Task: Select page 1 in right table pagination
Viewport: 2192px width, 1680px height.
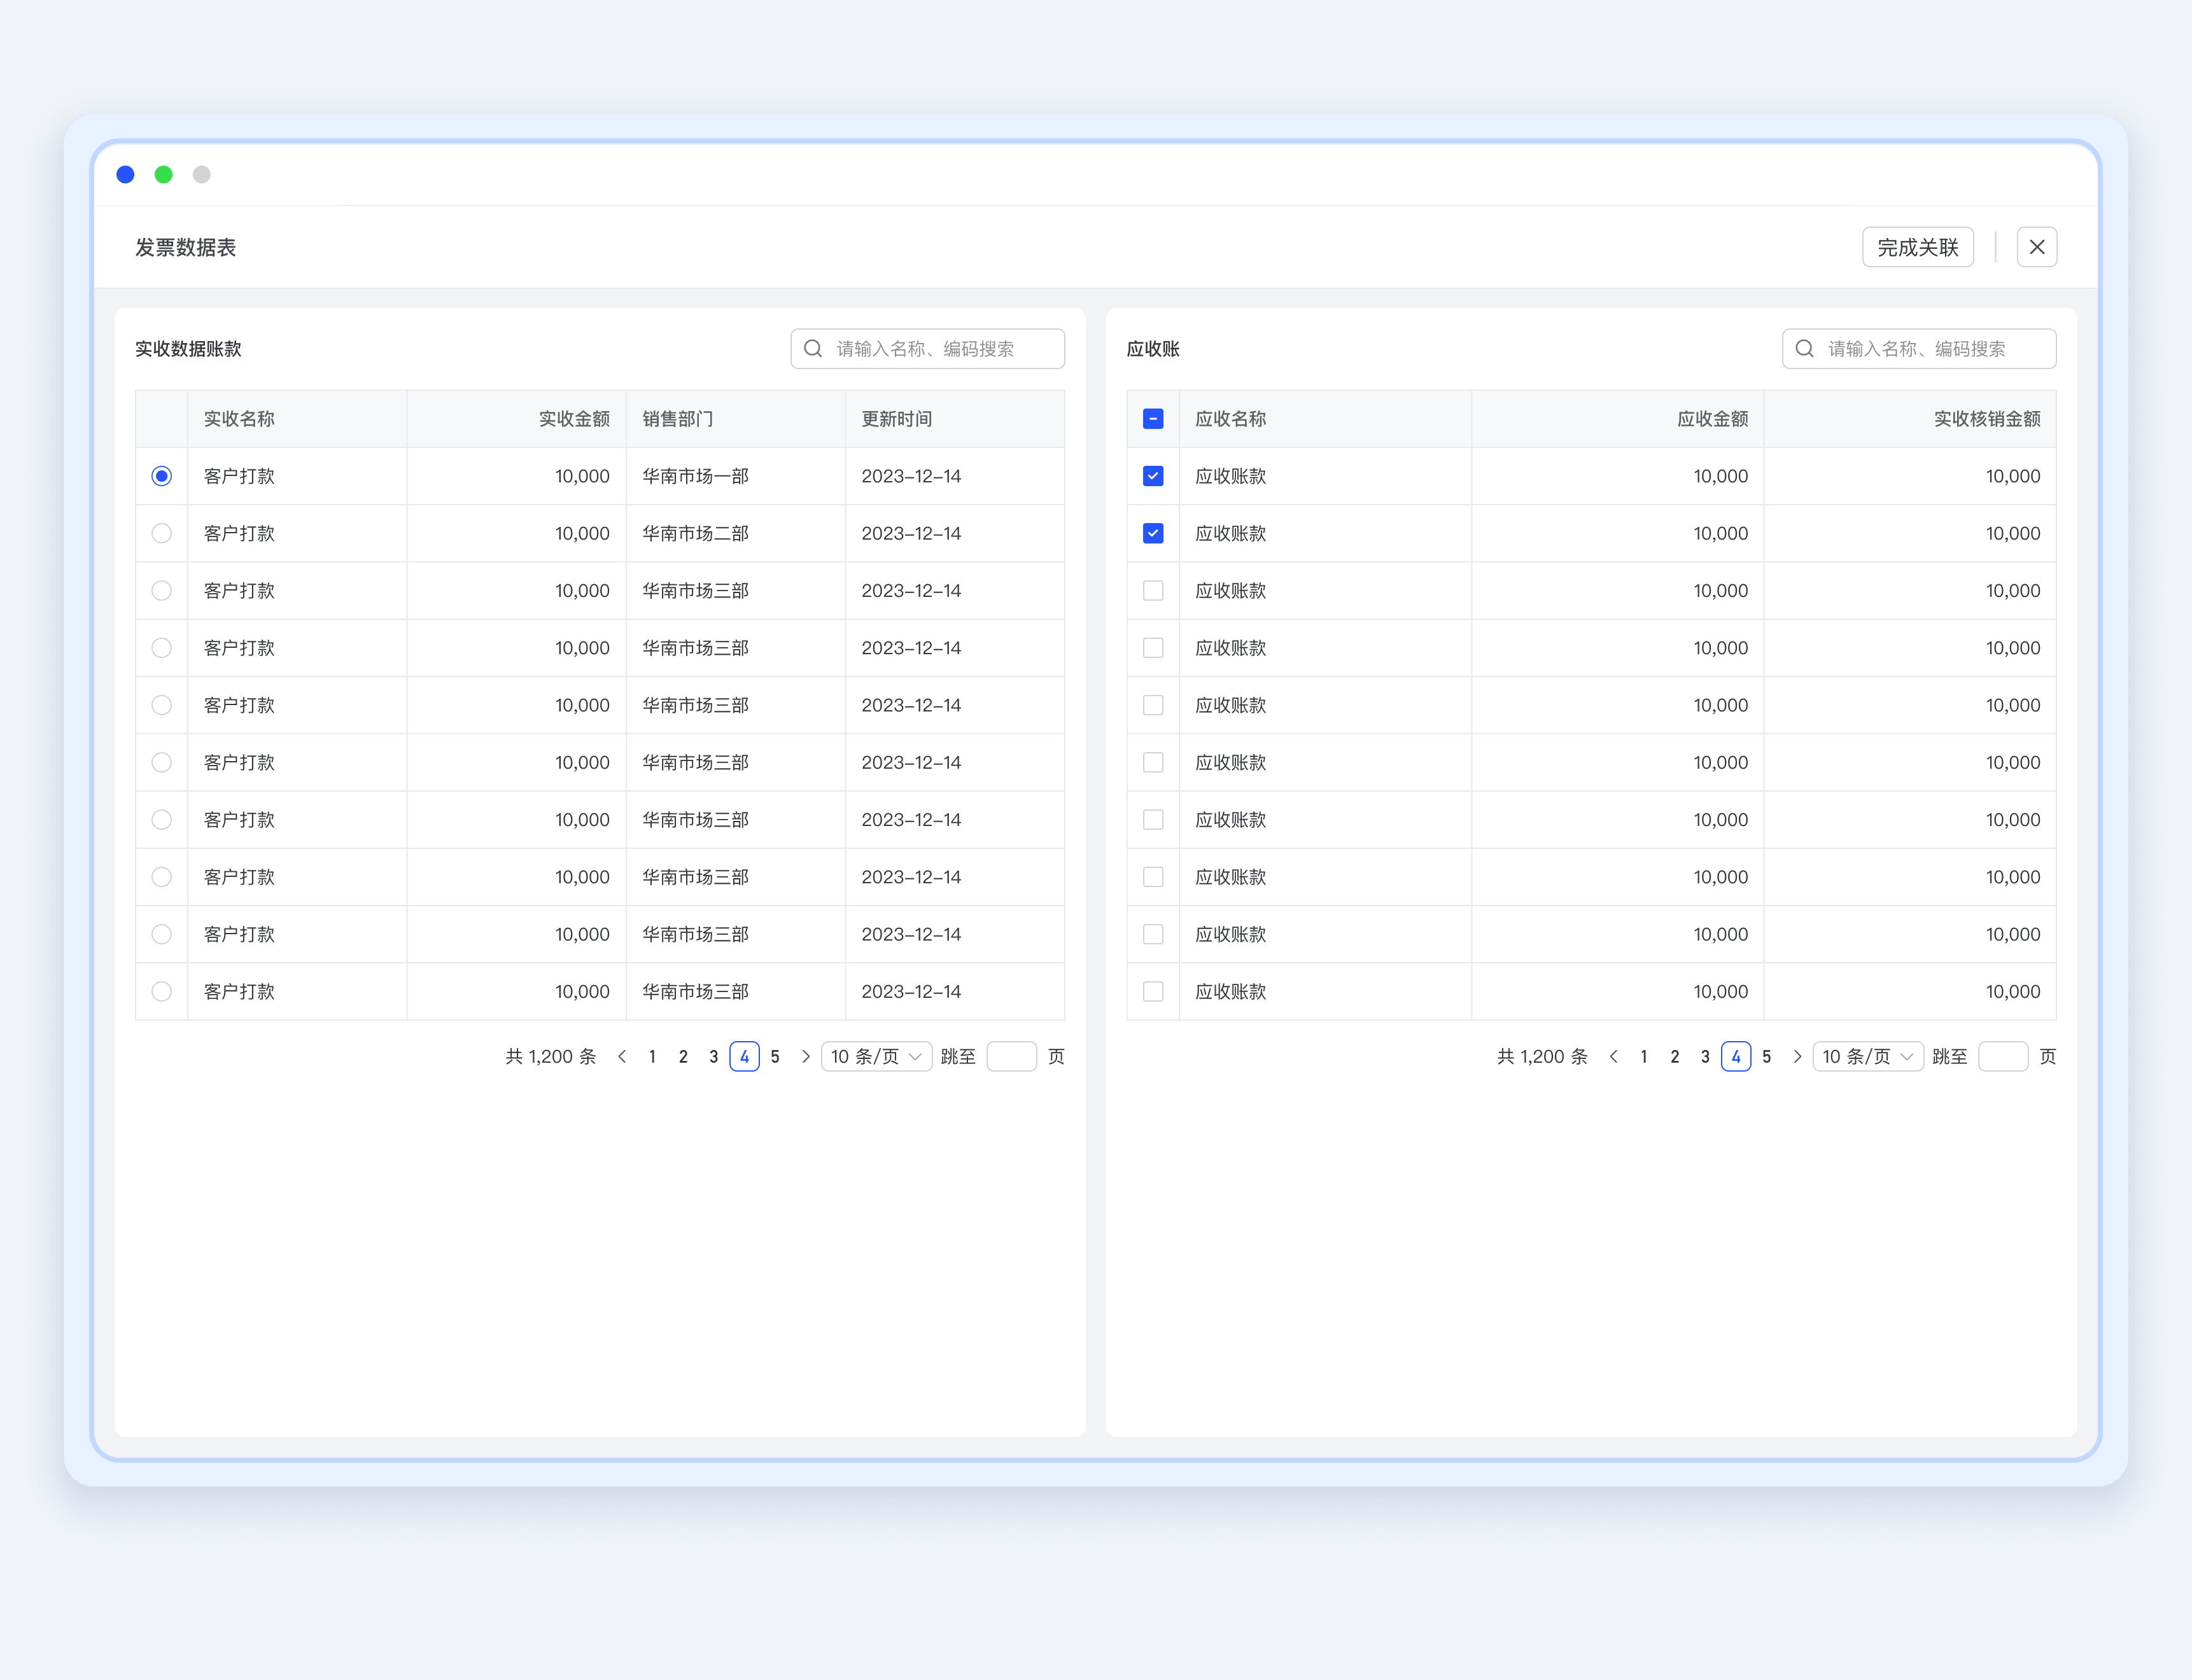Action: (x=1643, y=1056)
